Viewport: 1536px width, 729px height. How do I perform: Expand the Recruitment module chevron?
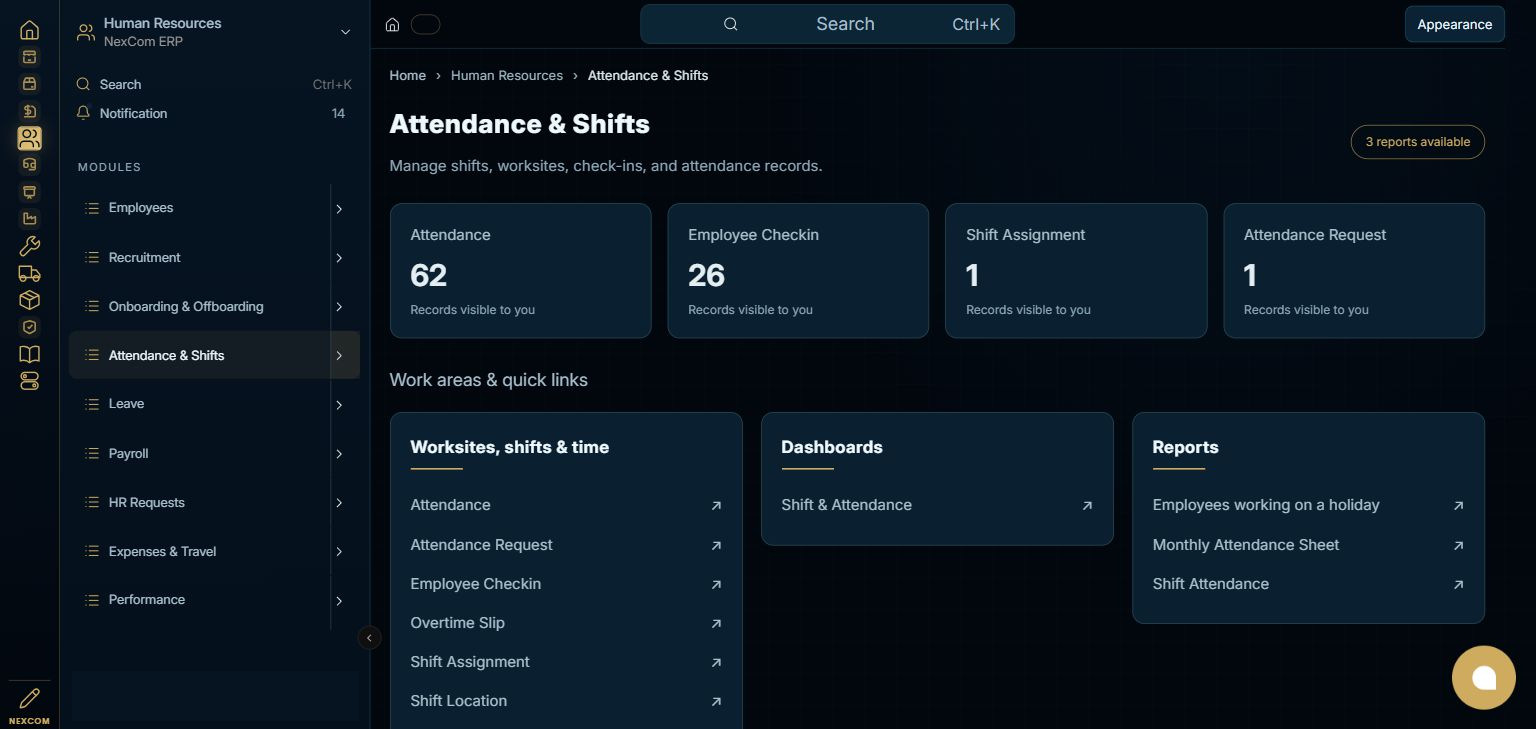(x=339, y=258)
